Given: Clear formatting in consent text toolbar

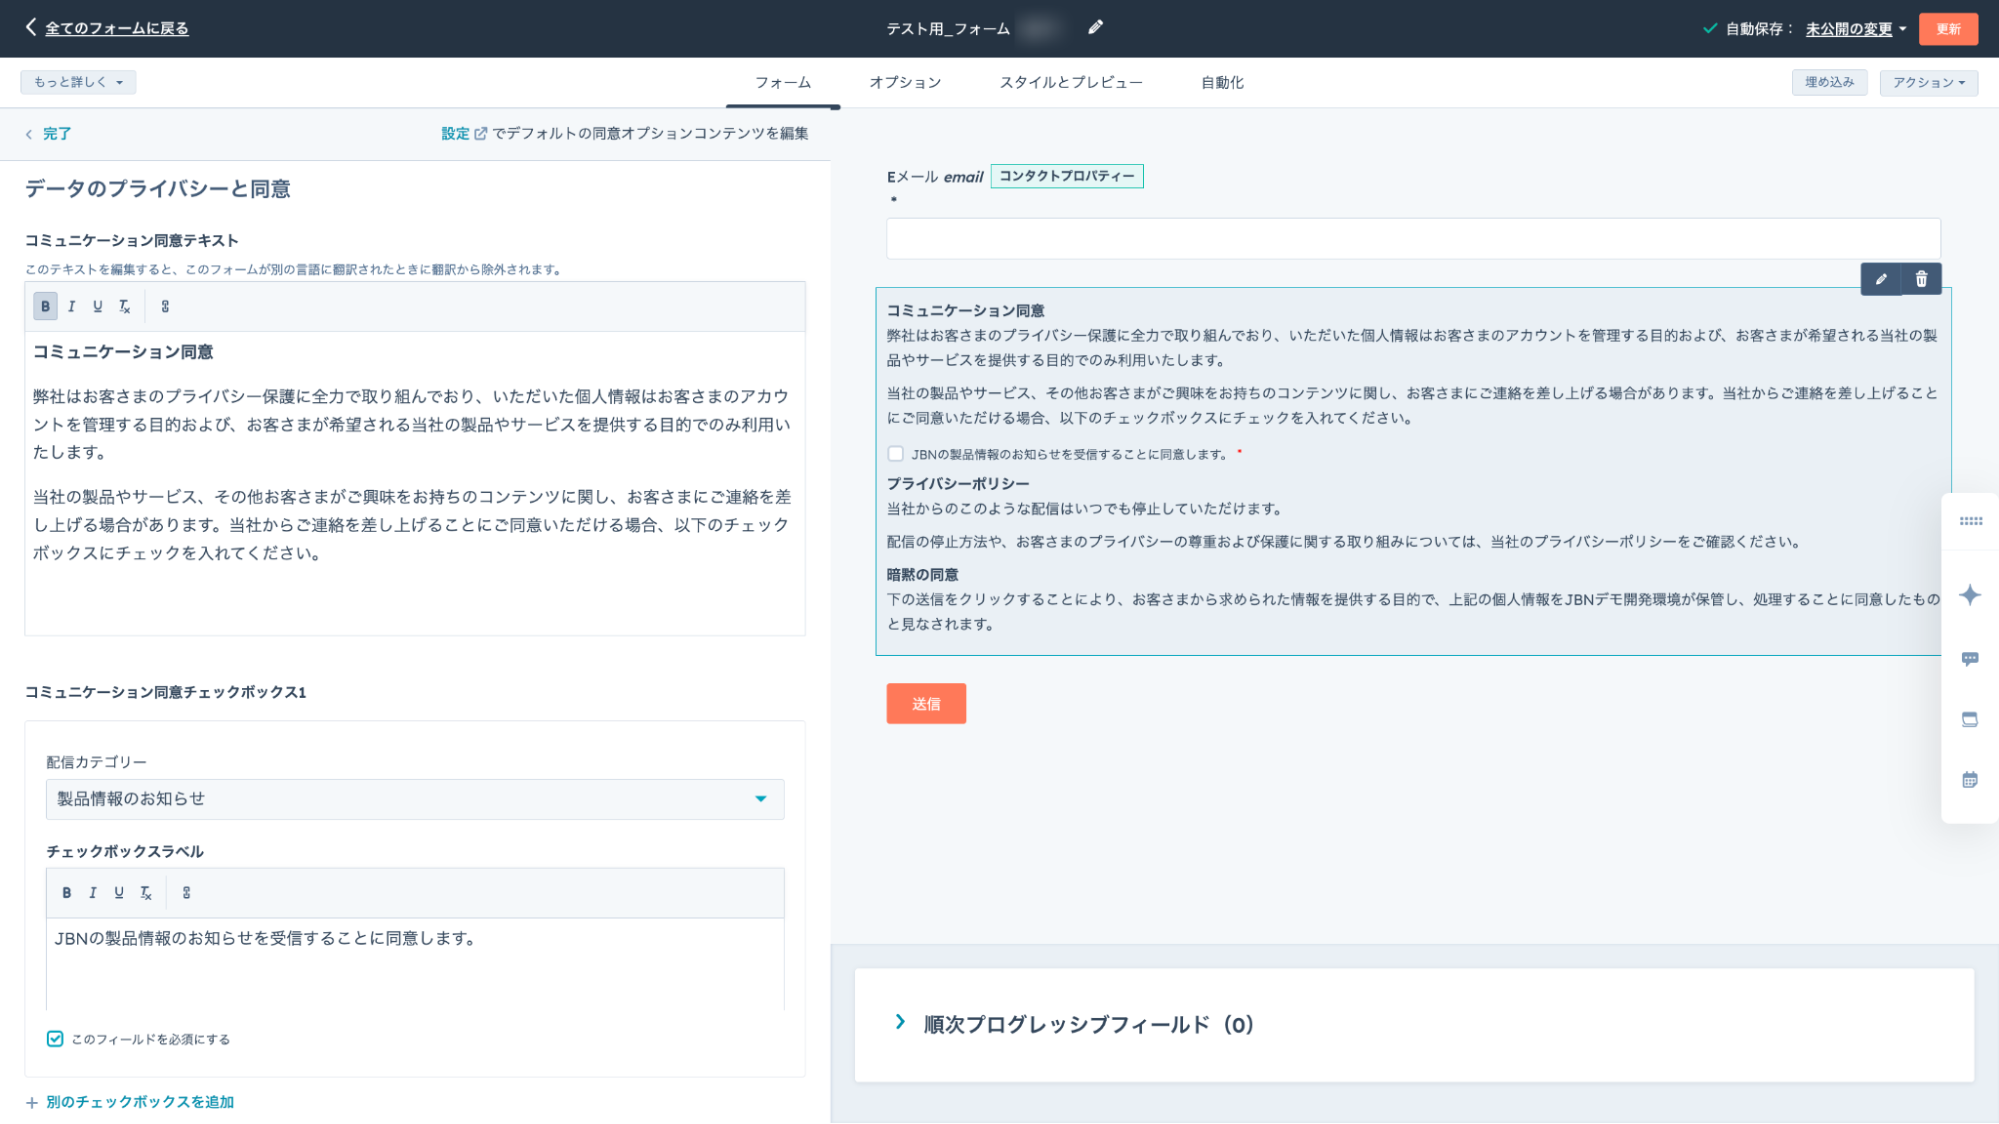Looking at the screenshot, I should (124, 306).
